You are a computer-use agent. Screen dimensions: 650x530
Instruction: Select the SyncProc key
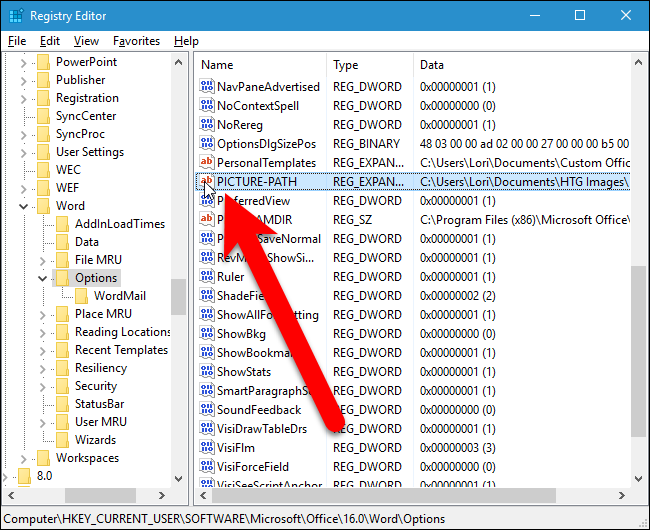[80, 134]
